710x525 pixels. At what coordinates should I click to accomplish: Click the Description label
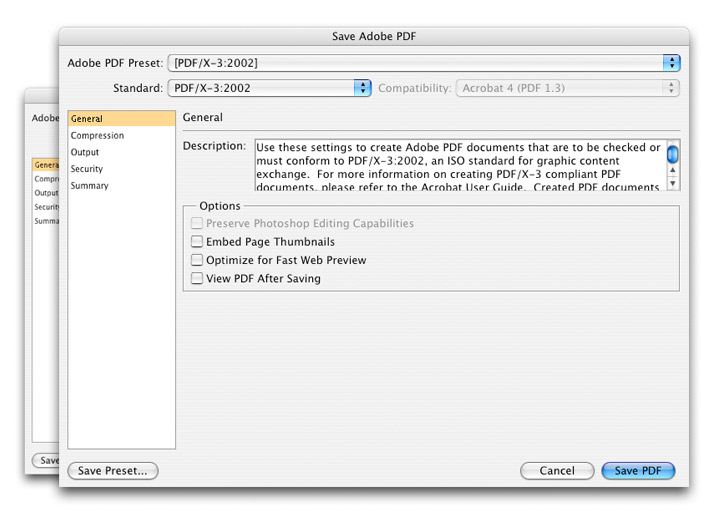point(214,146)
